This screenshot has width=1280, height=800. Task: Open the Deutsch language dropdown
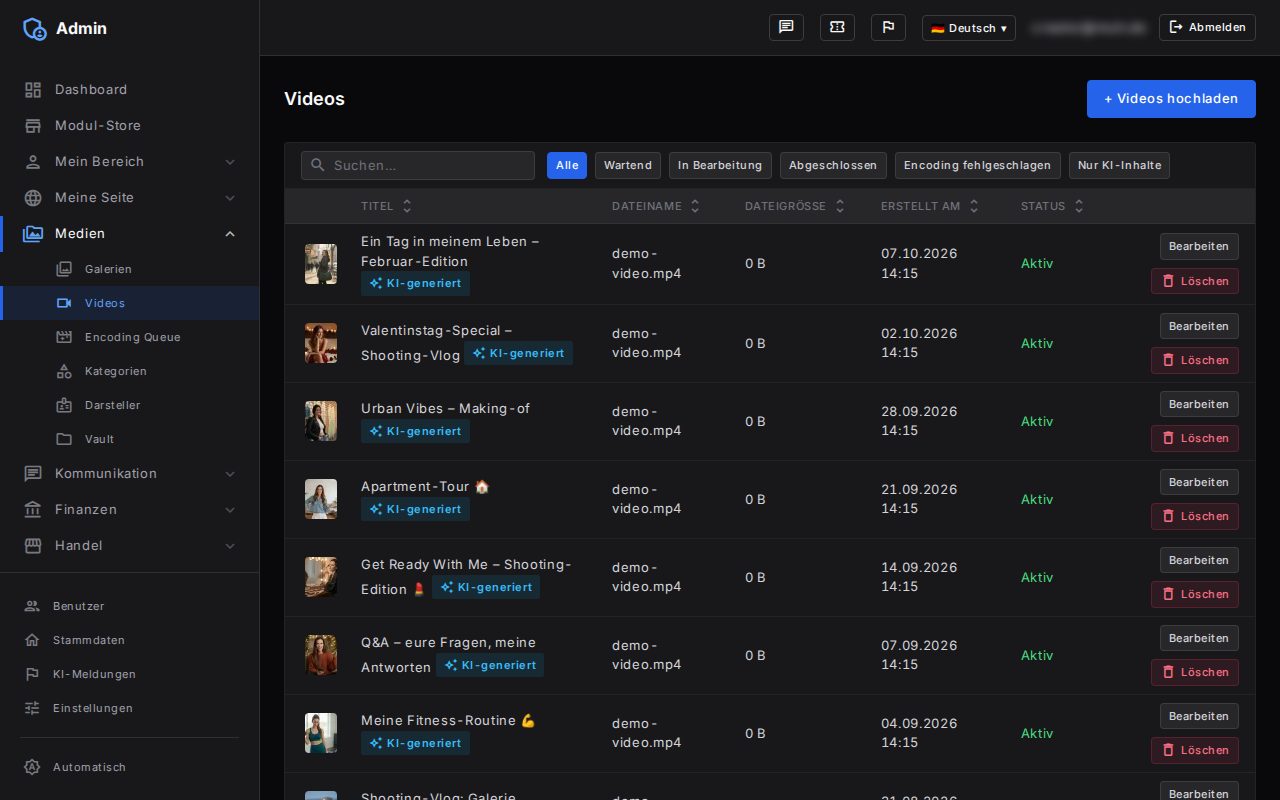[968, 28]
